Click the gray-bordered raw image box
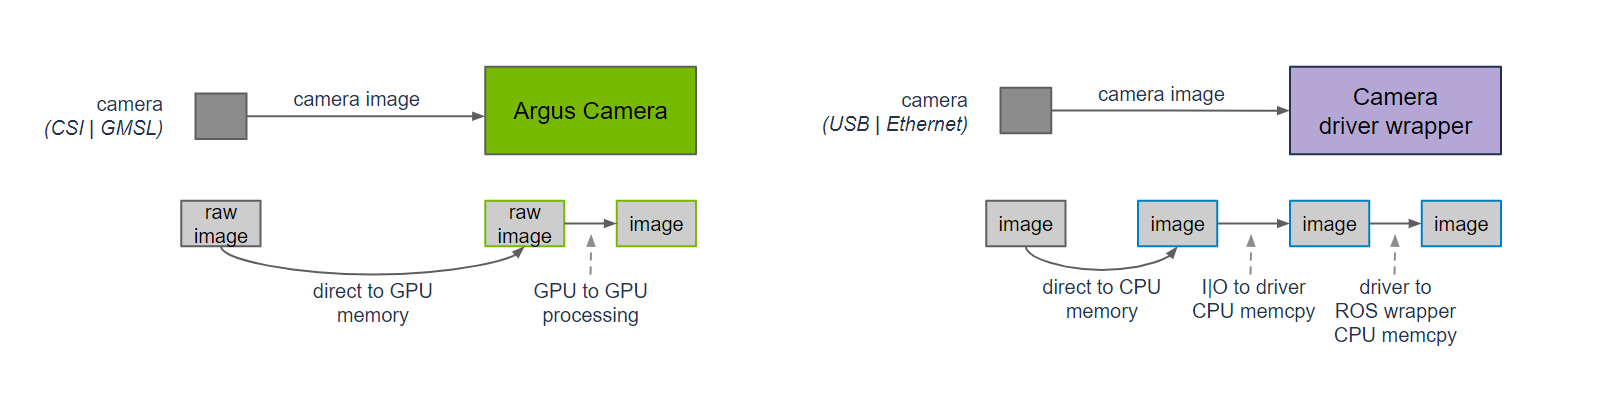 [221, 223]
